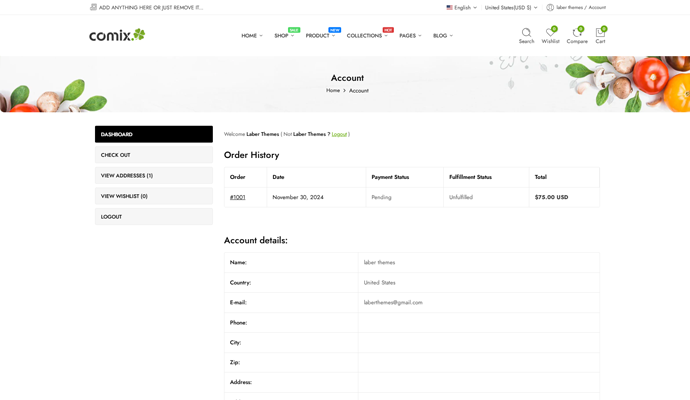The image size is (690, 400).
Task: Open the Compare icon in header
Action: point(576,33)
